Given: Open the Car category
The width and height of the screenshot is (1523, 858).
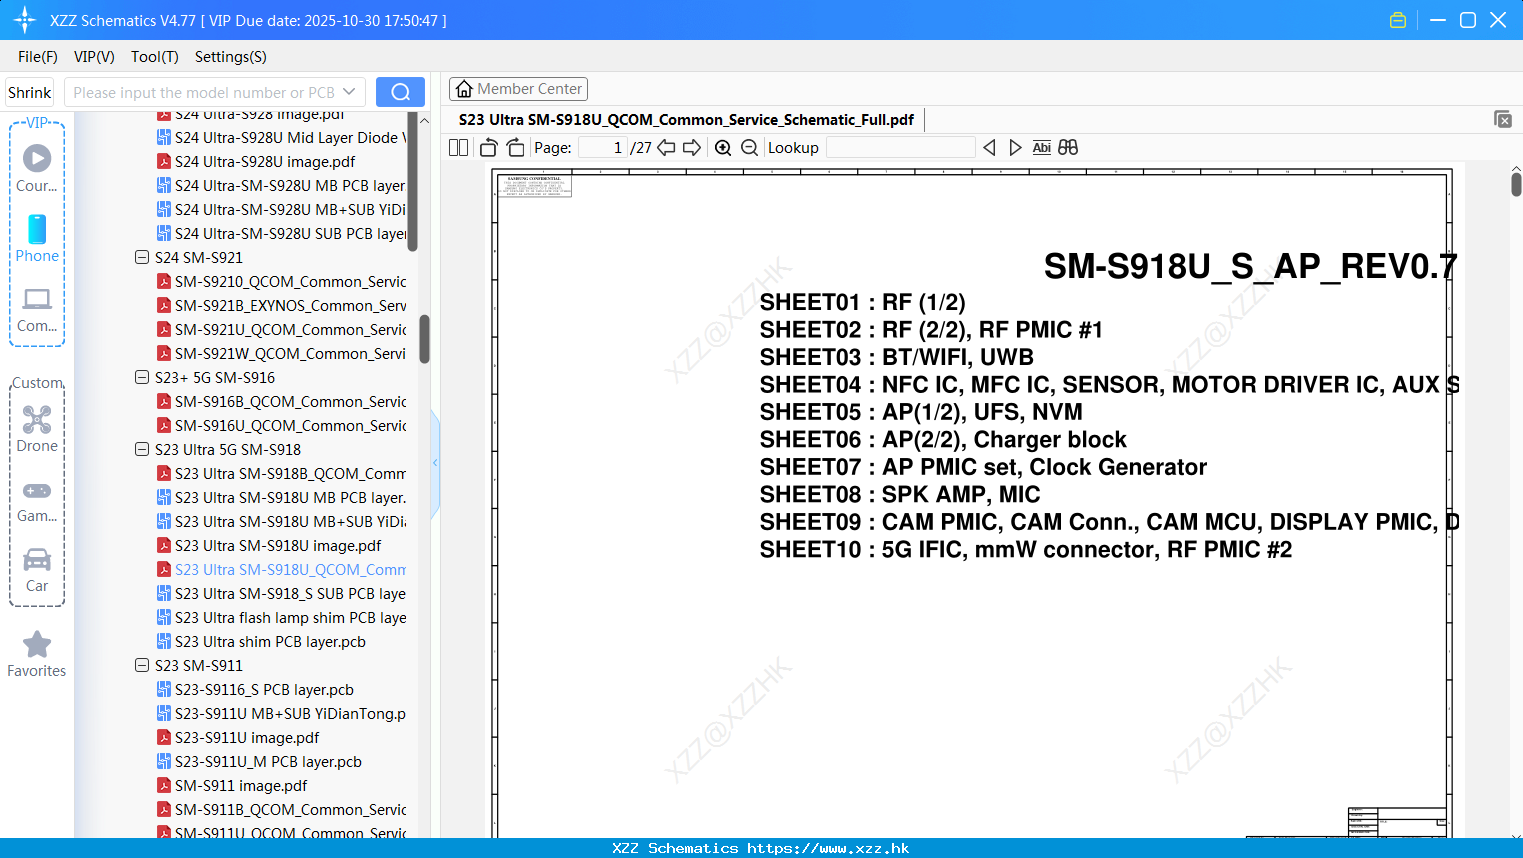Looking at the screenshot, I should (x=37, y=570).
